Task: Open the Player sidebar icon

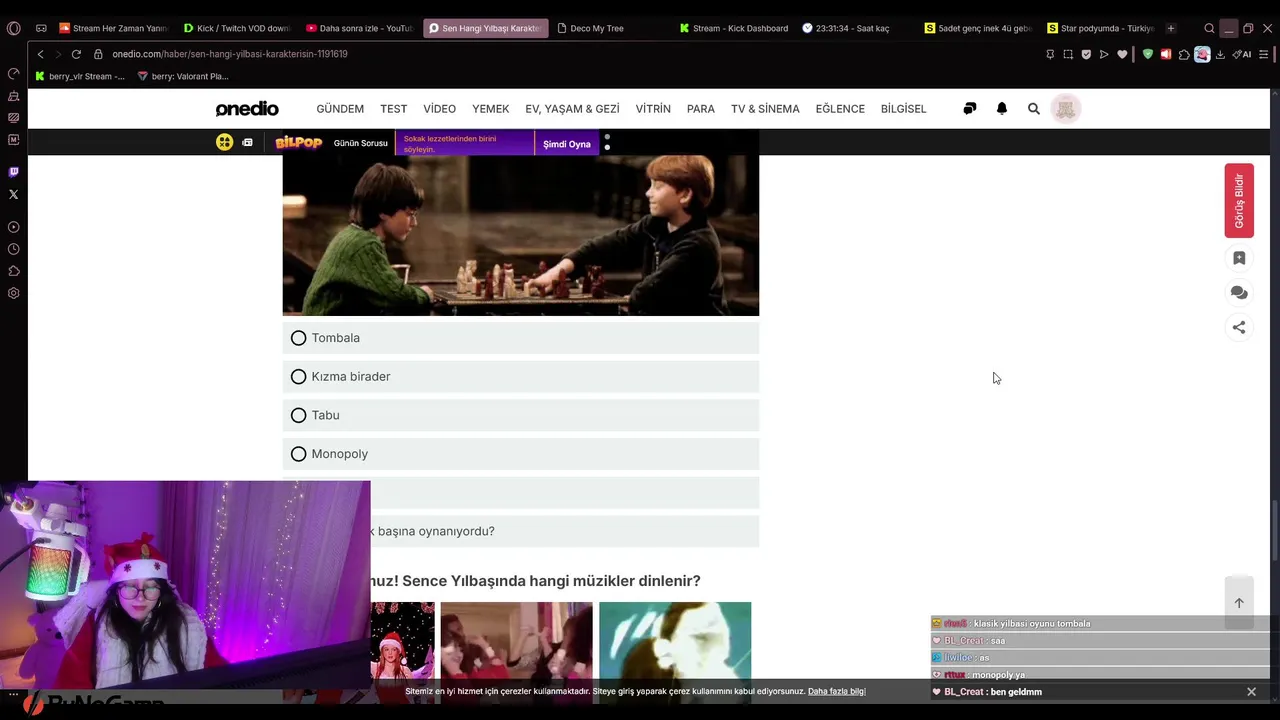Action: 13,227
